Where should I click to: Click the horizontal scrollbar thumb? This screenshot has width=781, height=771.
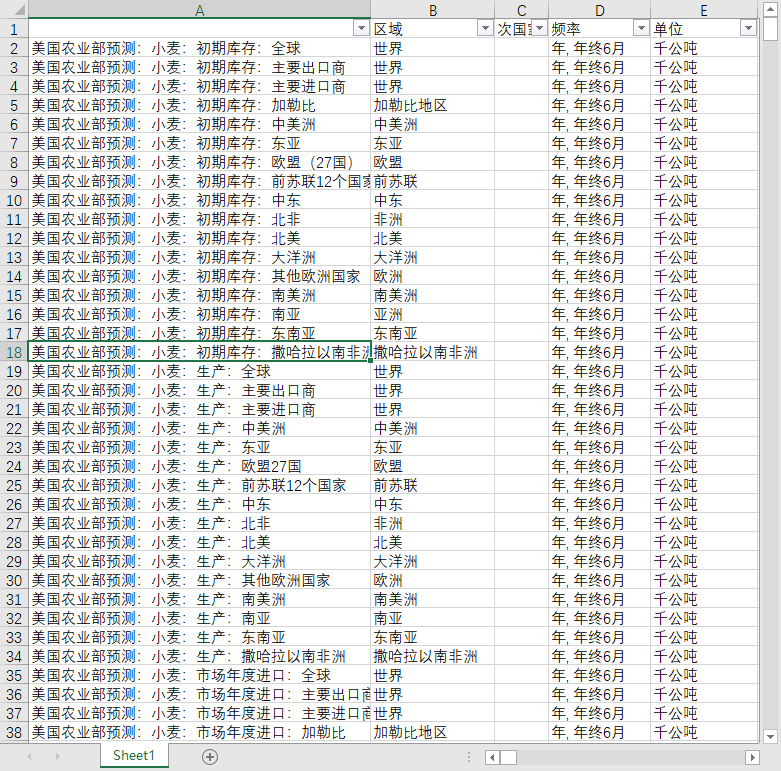click(x=508, y=758)
